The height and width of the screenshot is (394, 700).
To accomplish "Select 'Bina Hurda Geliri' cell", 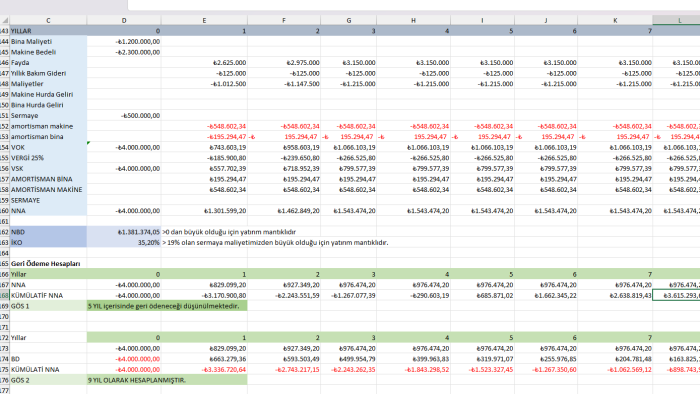I will (48, 105).
